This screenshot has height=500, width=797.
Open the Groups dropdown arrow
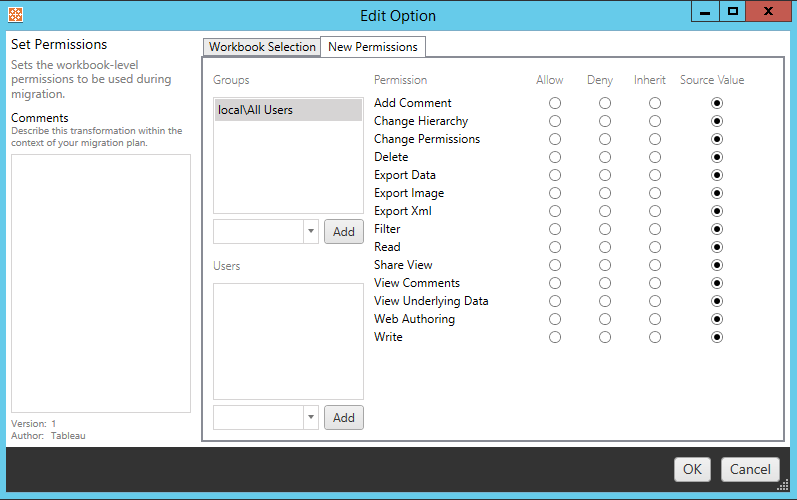point(310,232)
